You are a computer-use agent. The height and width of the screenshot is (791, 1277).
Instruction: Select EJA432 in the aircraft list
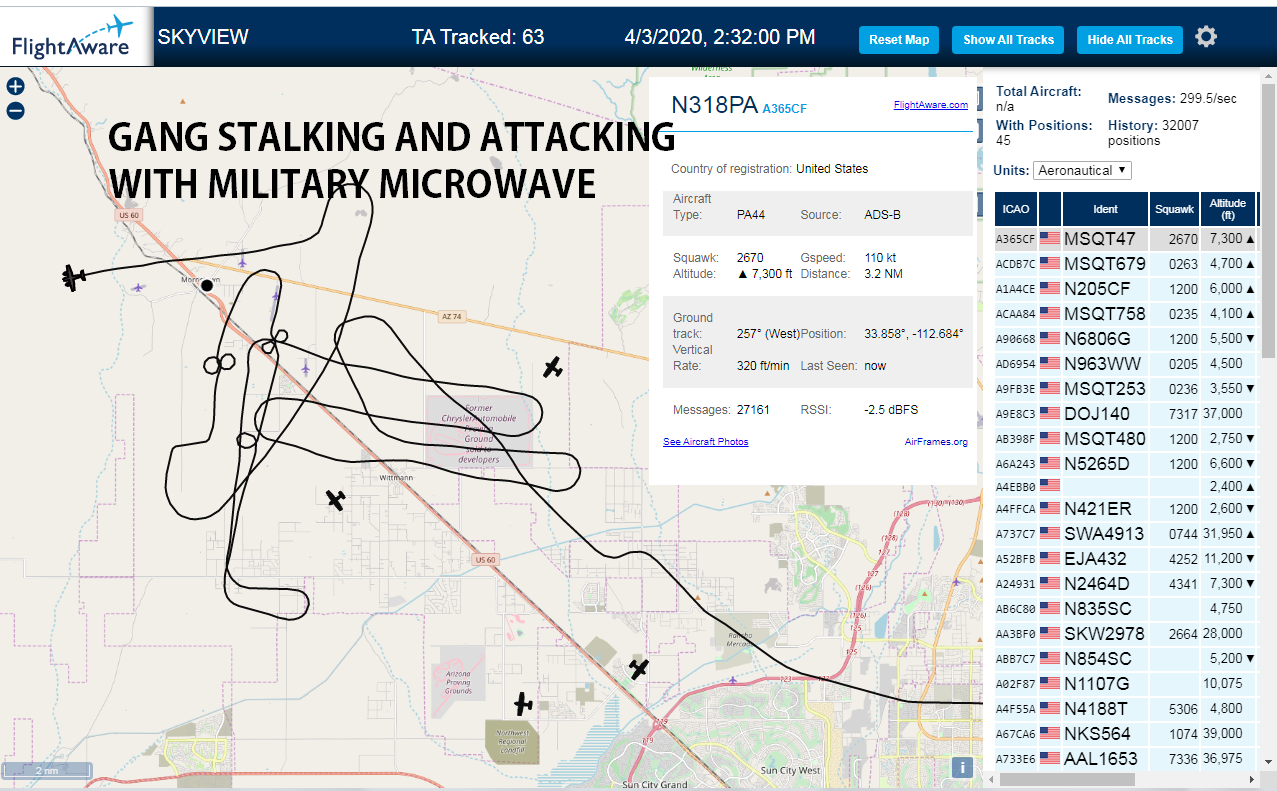point(1095,559)
